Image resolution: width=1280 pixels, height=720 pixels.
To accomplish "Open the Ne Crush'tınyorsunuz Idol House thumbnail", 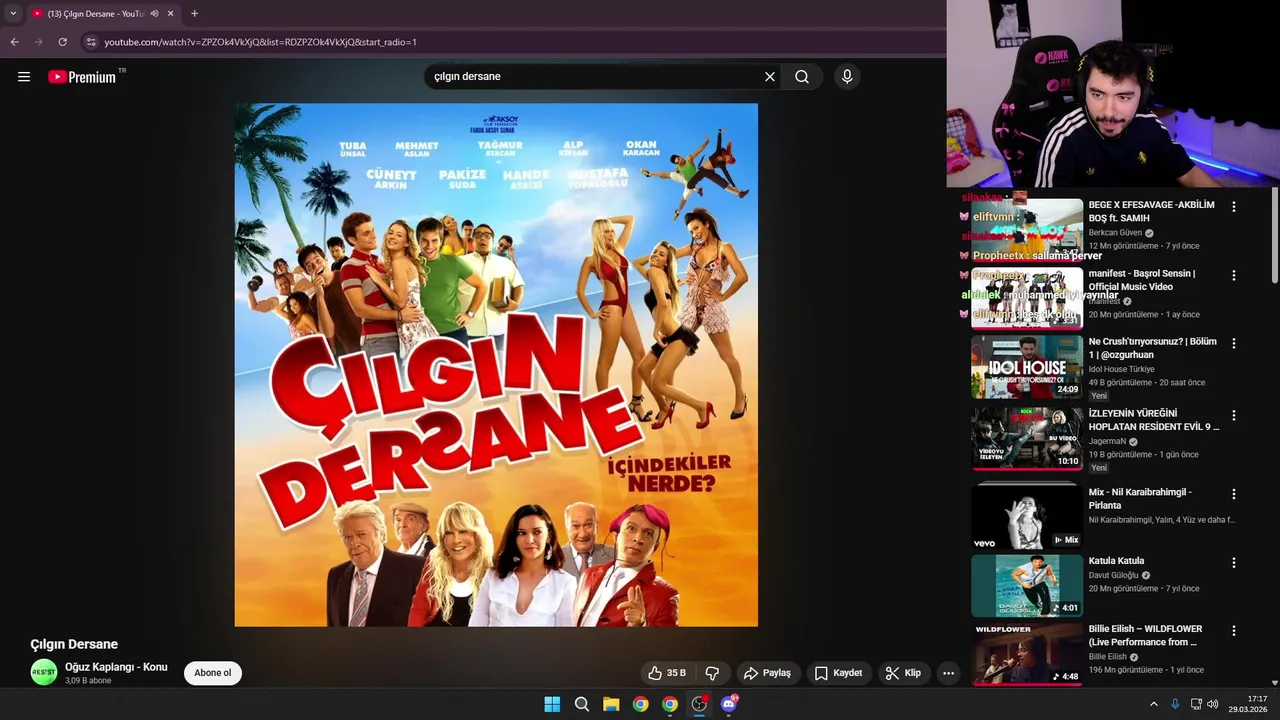I will (x=1027, y=367).
